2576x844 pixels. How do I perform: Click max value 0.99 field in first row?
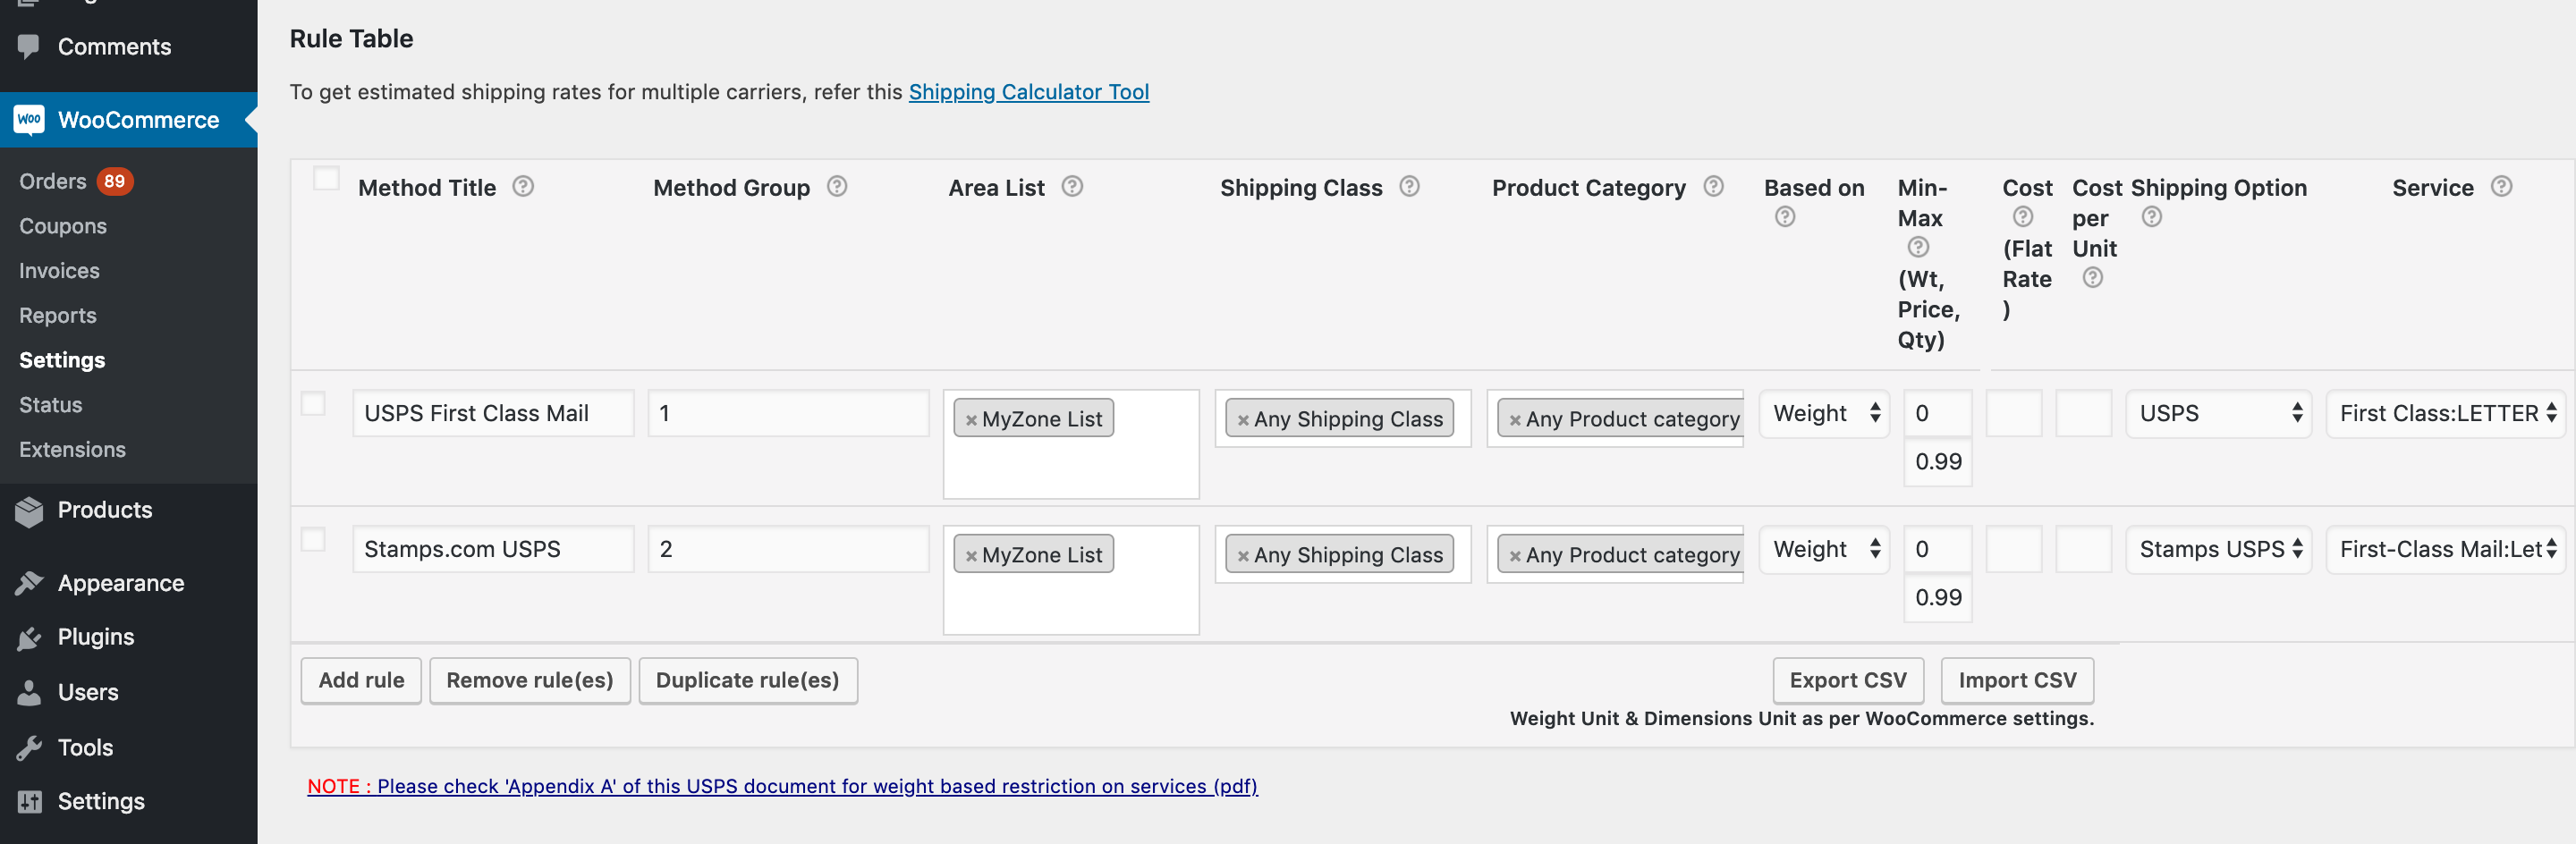tap(1938, 462)
